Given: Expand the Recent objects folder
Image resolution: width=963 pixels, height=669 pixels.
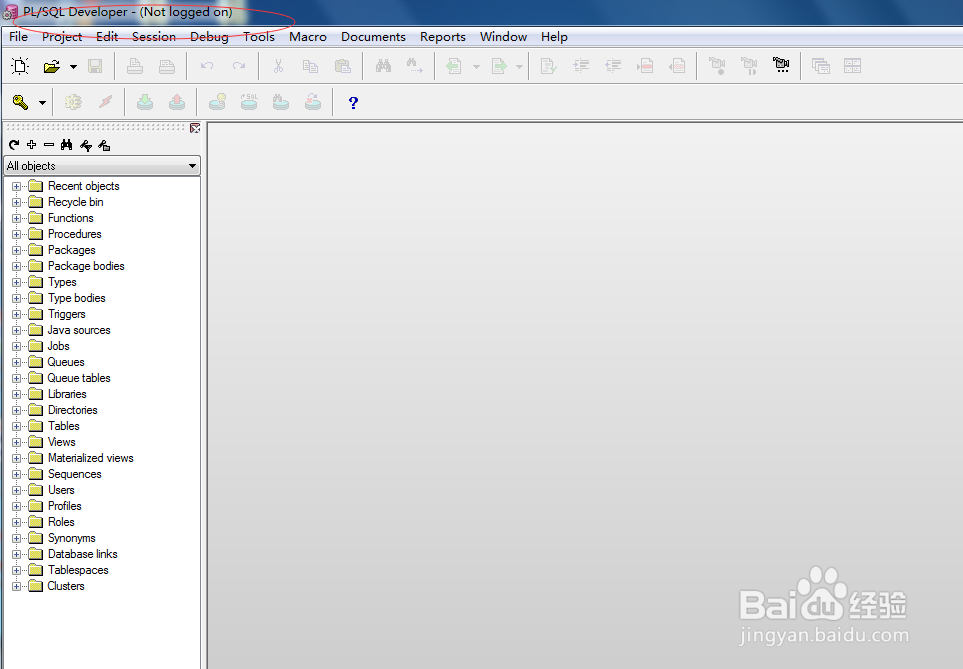Looking at the screenshot, I should tap(17, 186).
